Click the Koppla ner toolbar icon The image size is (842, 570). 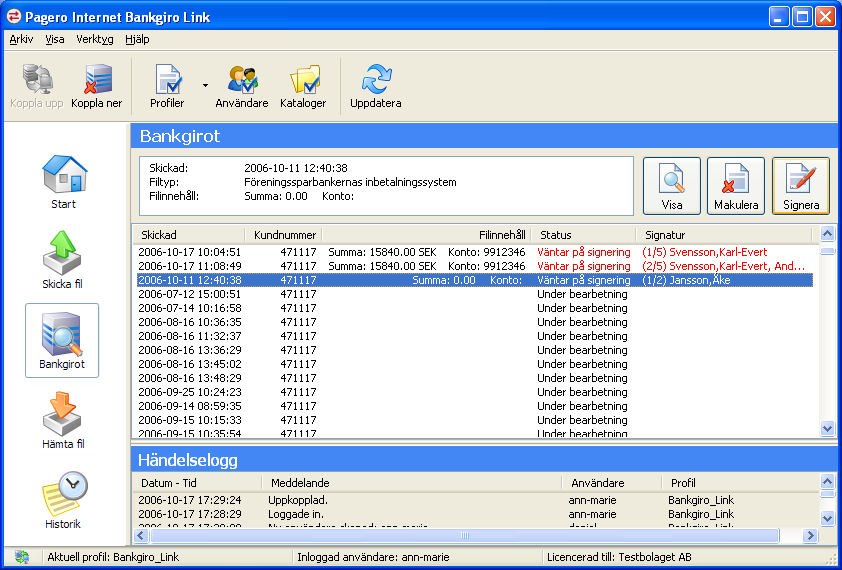tap(97, 86)
